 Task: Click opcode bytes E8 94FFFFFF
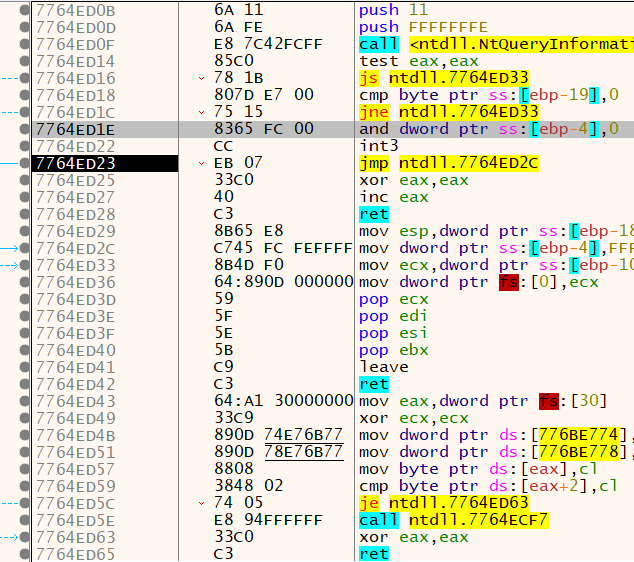point(268,520)
